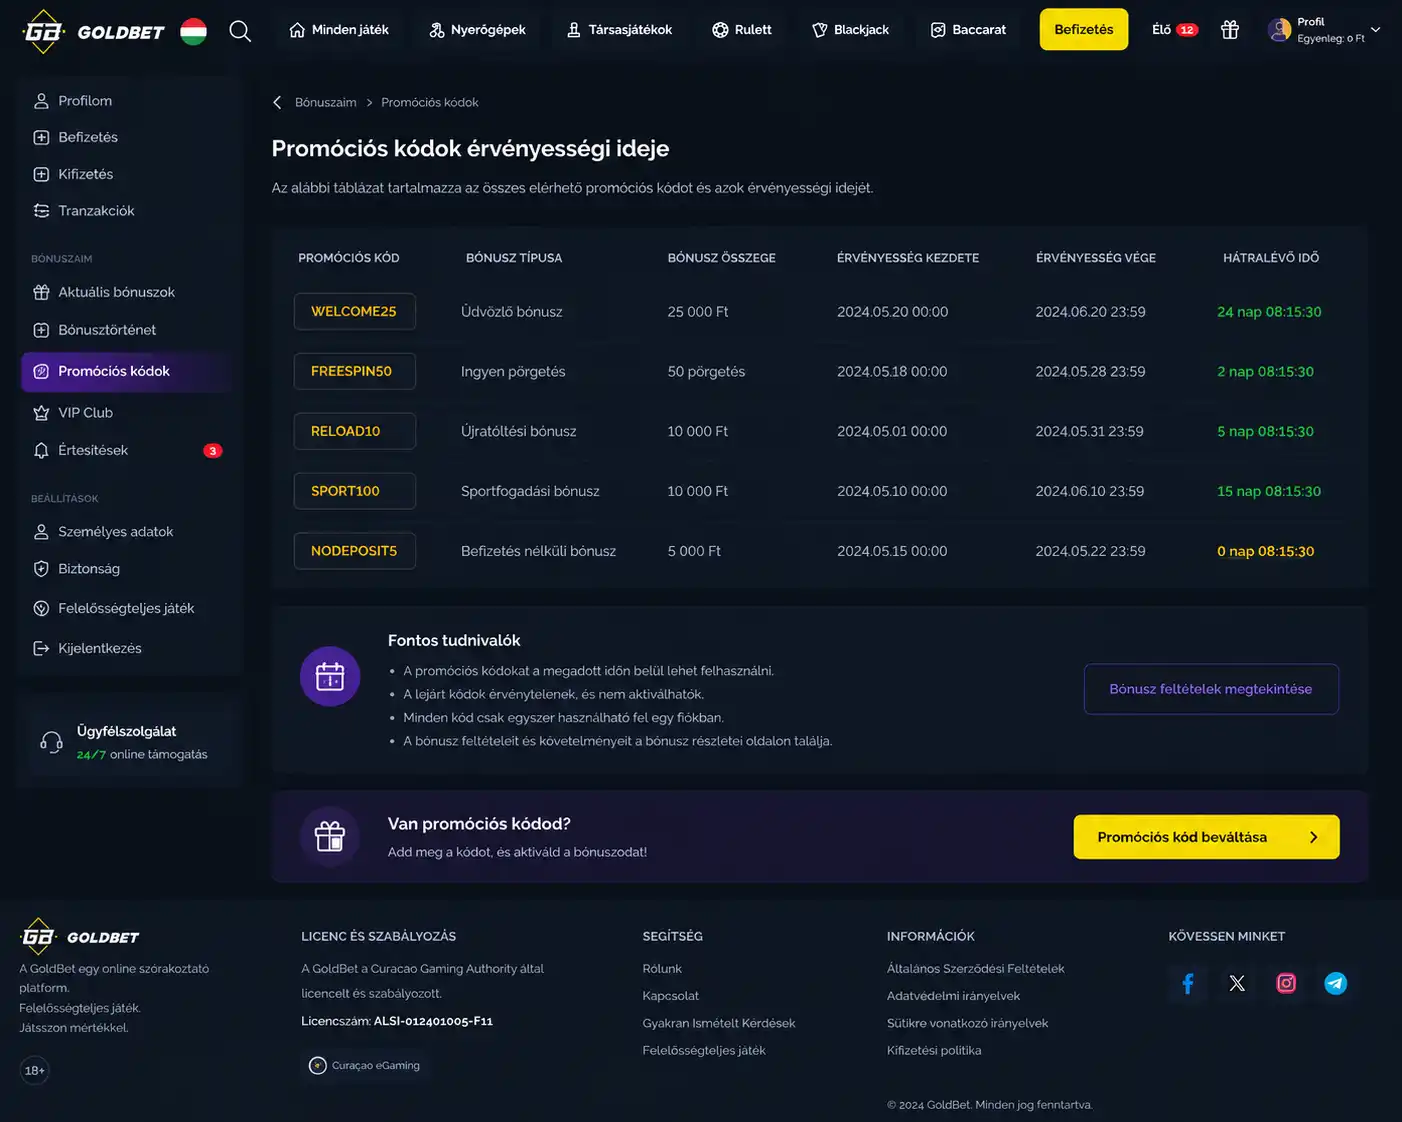Image resolution: width=1402 pixels, height=1122 pixels.
Task: Click the 18+ age badge
Action: (35, 1070)
